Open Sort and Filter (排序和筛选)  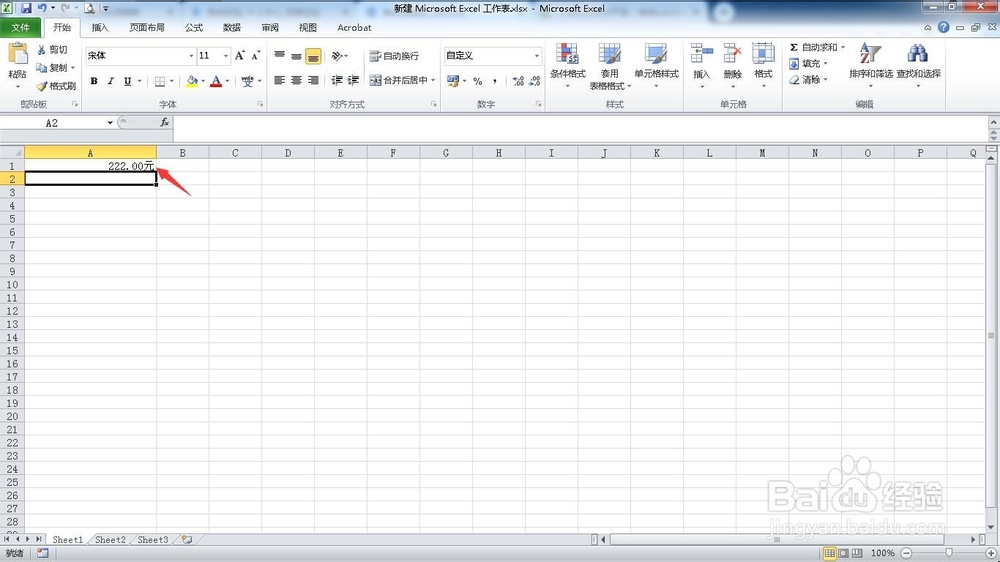[x=871, y=64]
